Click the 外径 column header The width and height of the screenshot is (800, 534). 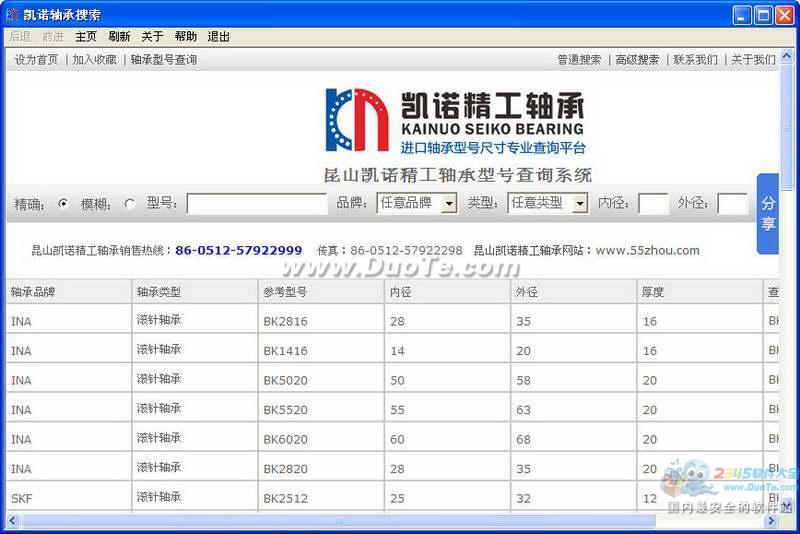click(x=573, y=292)
